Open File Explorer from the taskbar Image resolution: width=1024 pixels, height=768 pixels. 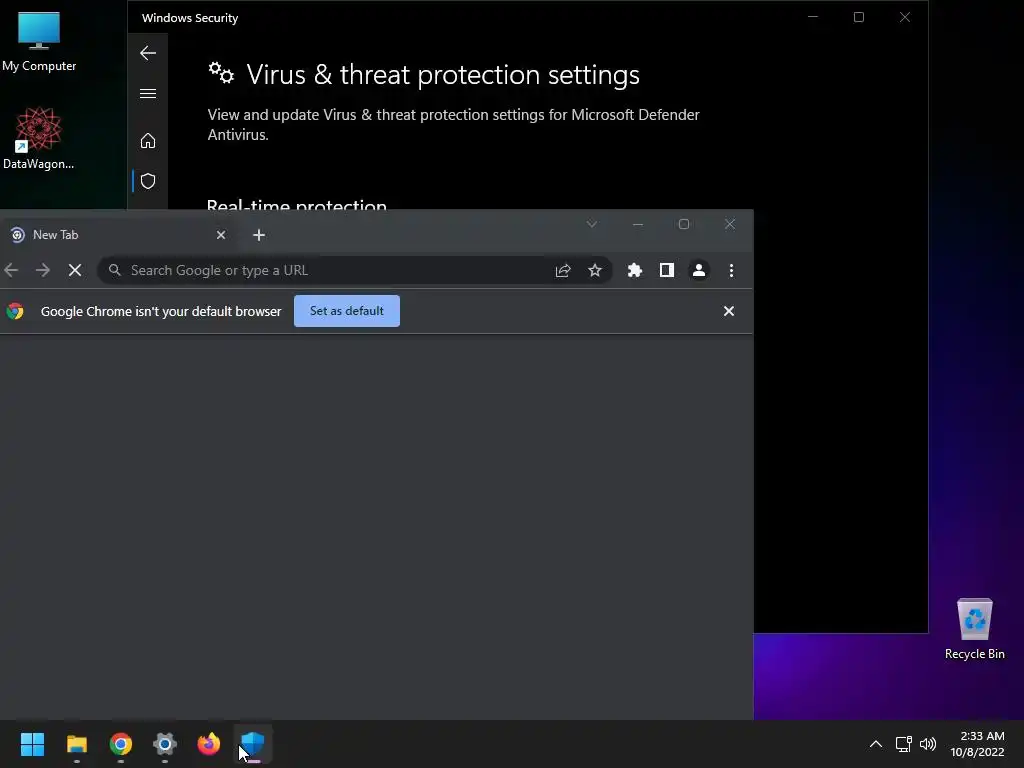click(76, 744)
